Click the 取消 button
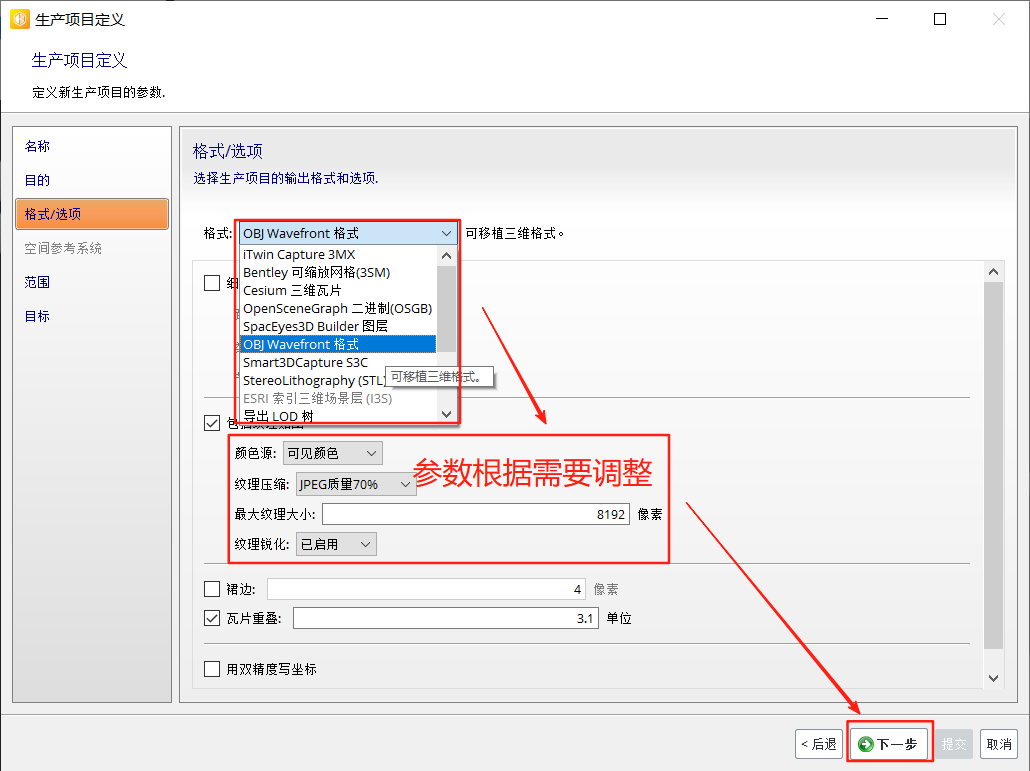Viewport: 1030px width, 771px height. [x=998, y=744]
